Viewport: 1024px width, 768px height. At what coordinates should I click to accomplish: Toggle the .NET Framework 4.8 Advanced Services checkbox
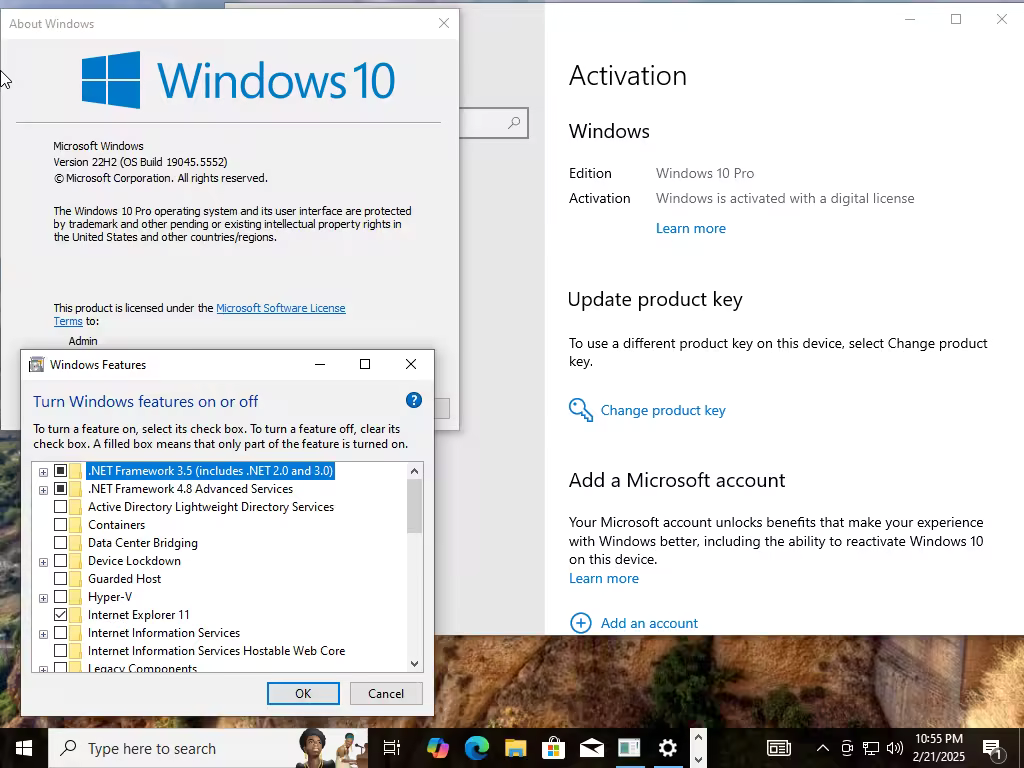coord(60,488)
